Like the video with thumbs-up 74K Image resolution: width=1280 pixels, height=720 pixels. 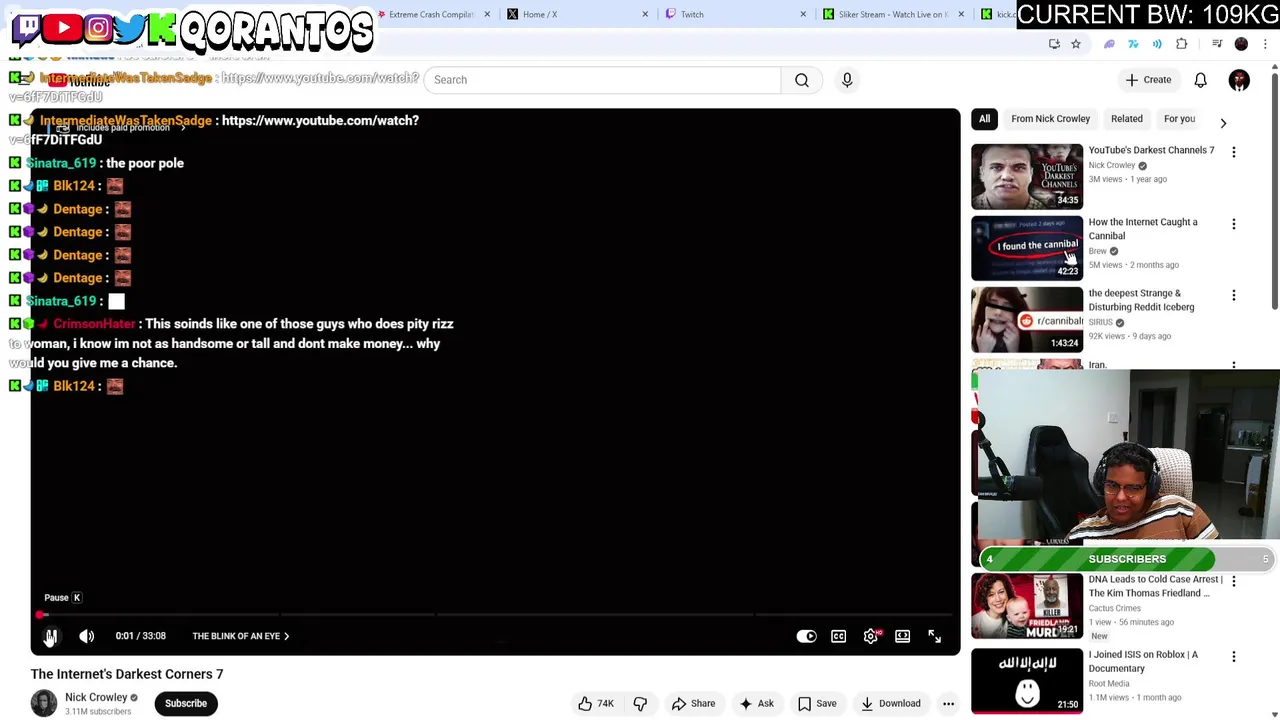pos(596,703)
